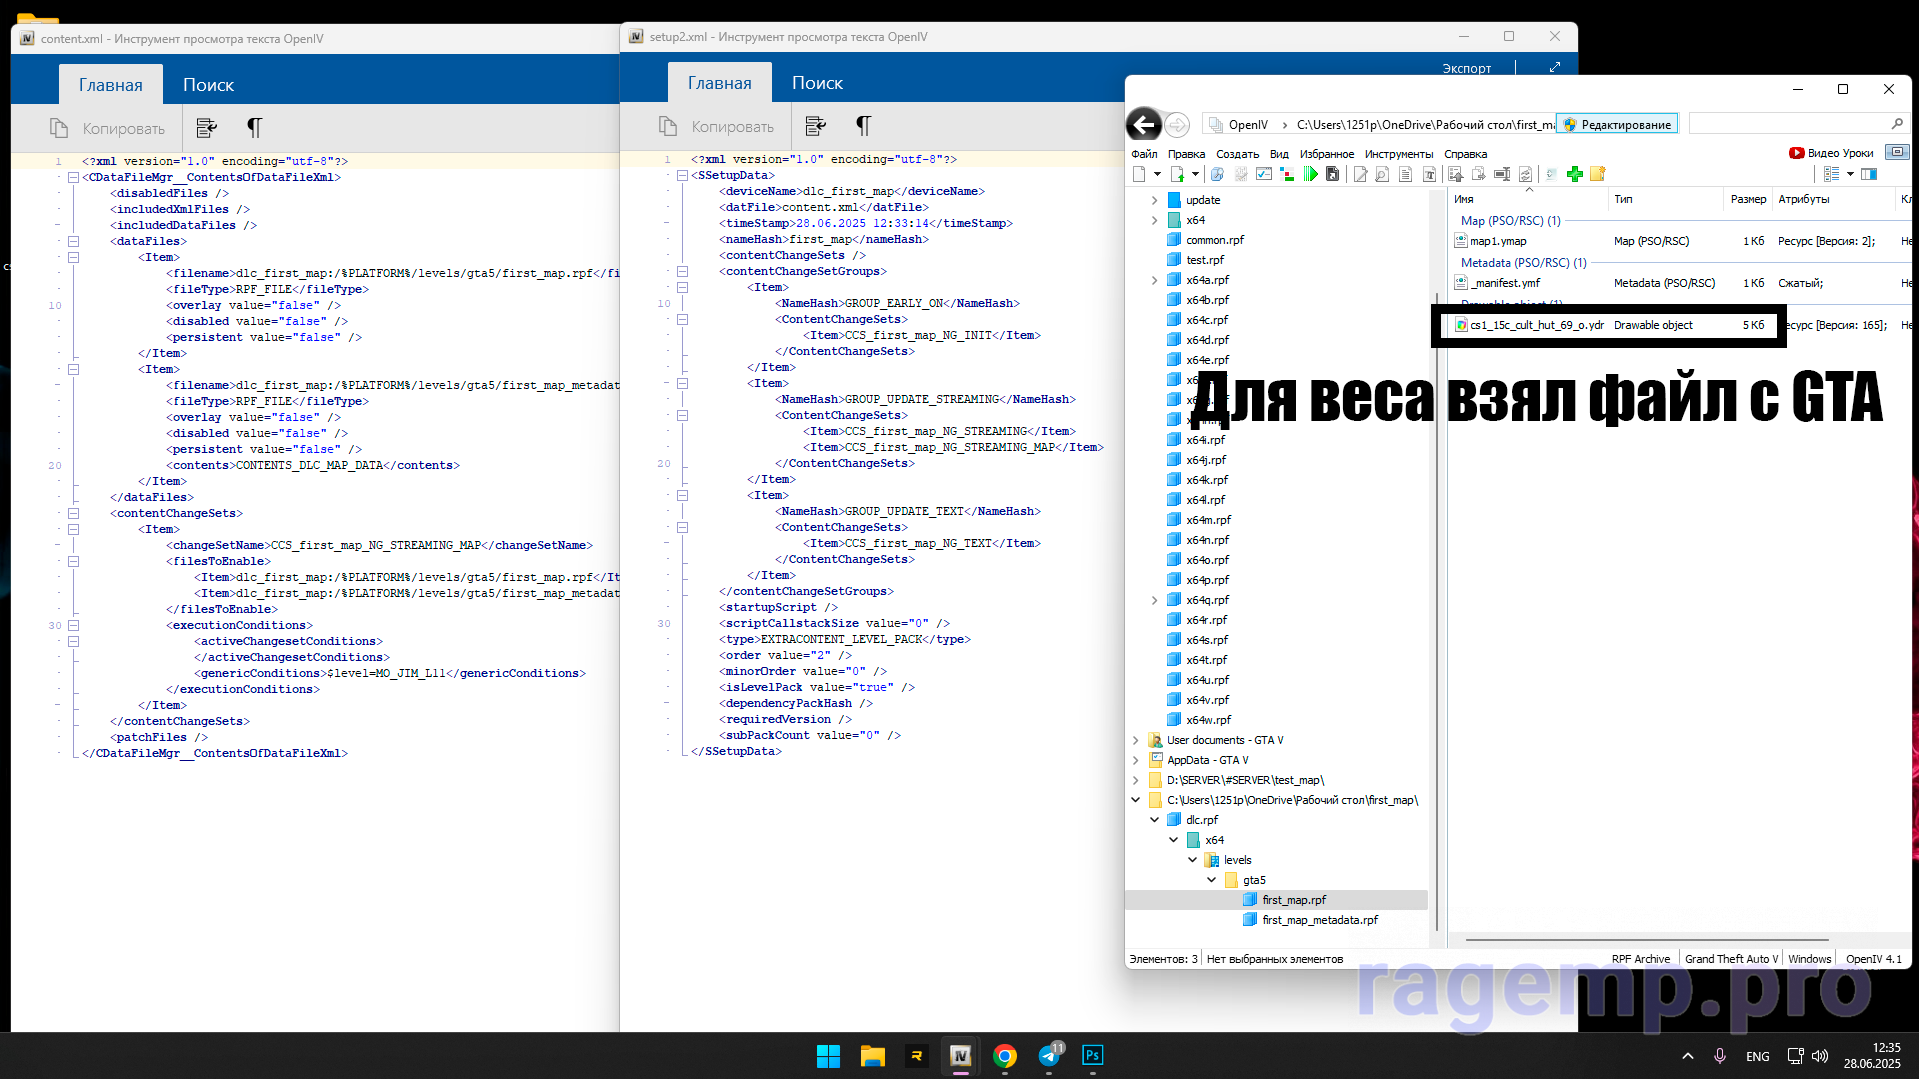The height and width of the screenshot is (1080, 1920).
Task: Click Экспорт in setup2.xml window header
Action: click(1466, 68)
